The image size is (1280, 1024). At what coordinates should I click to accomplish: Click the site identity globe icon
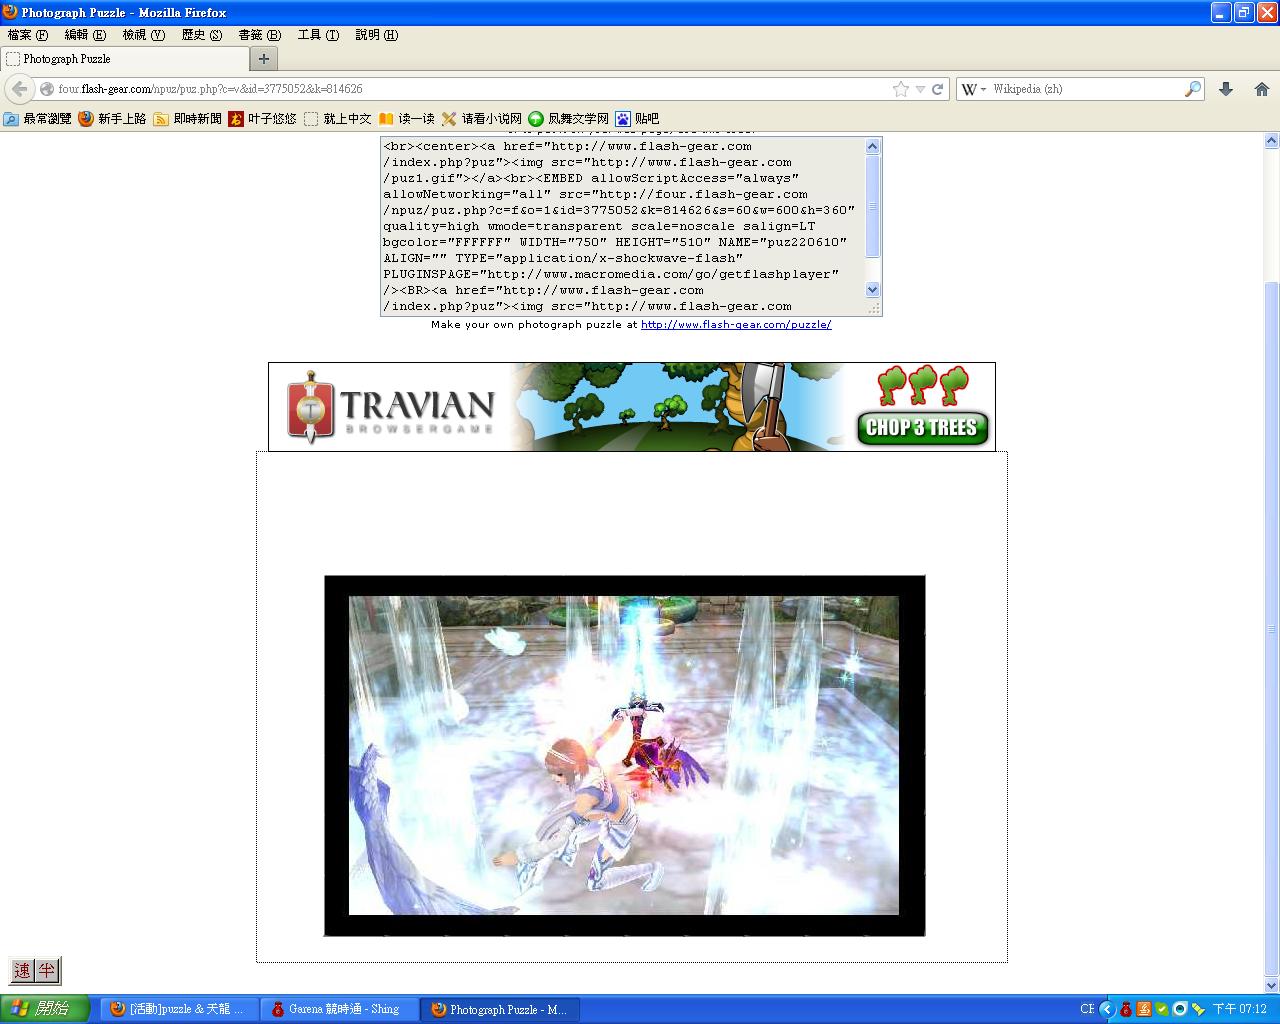click(x=47, y=89)
